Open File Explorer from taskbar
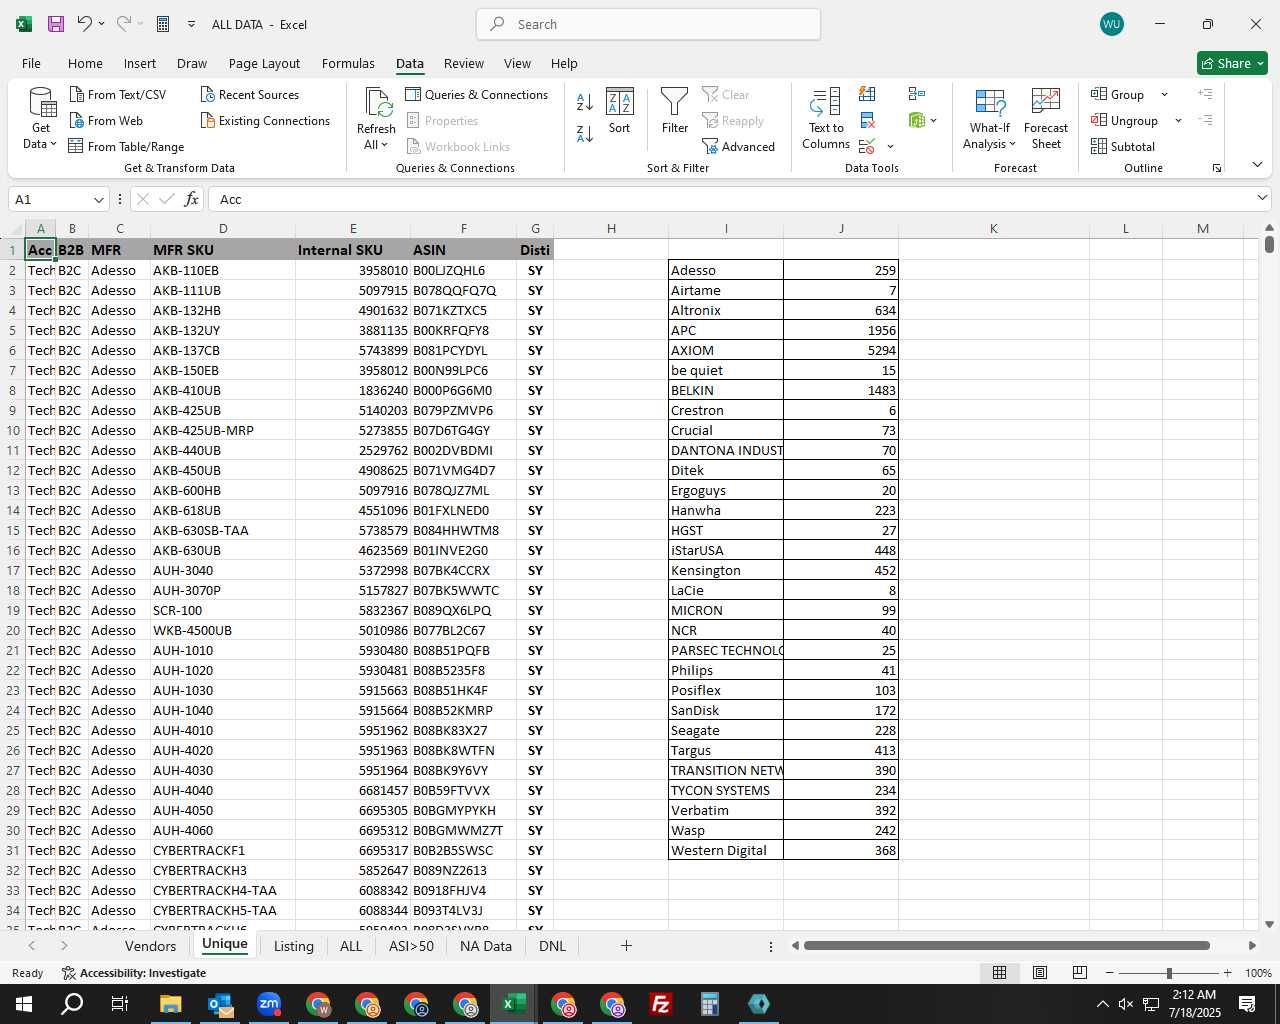Image resolution: width=1280 pixels, height=1024 pixels. pos(170,1004)
